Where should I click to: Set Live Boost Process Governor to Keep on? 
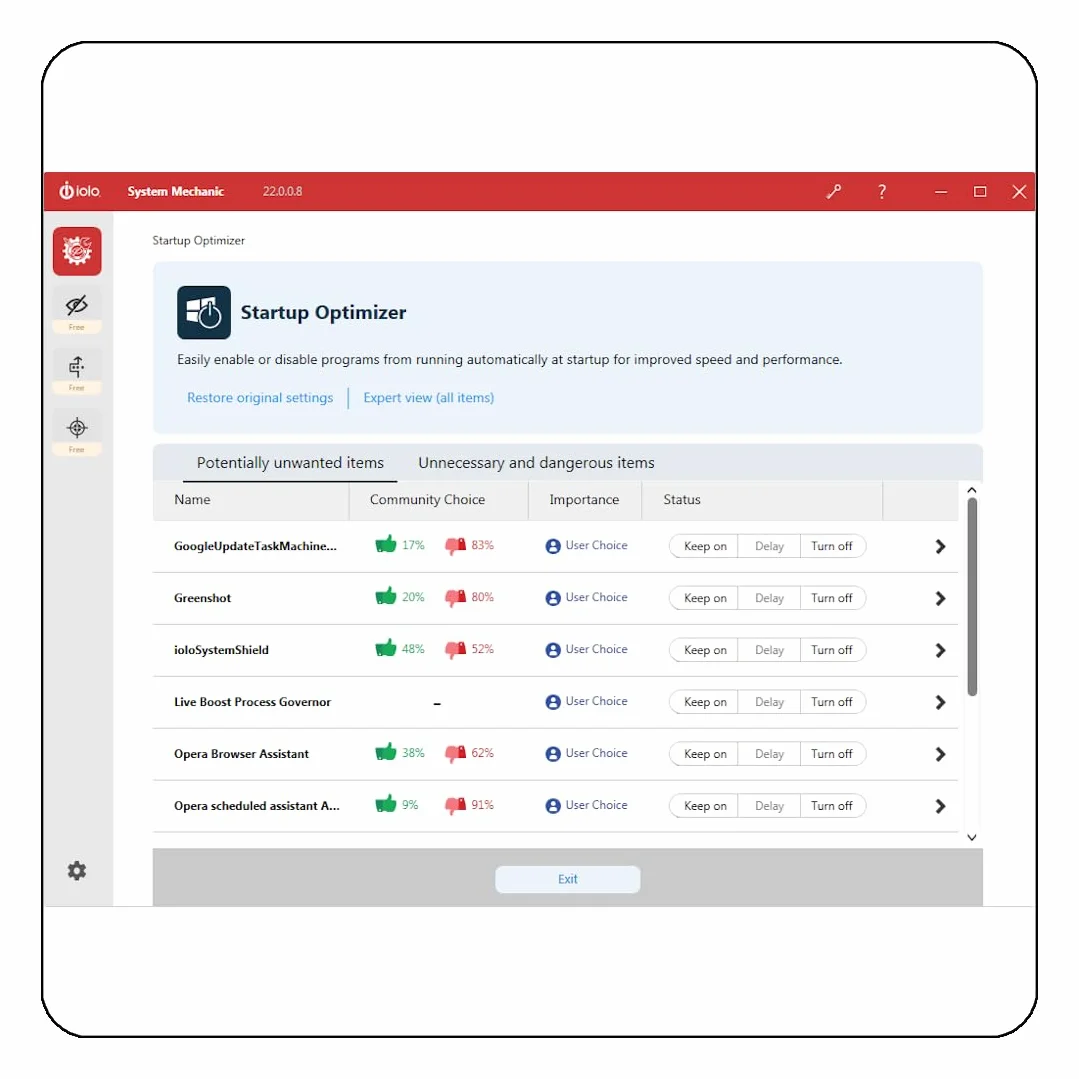point(704,702)
